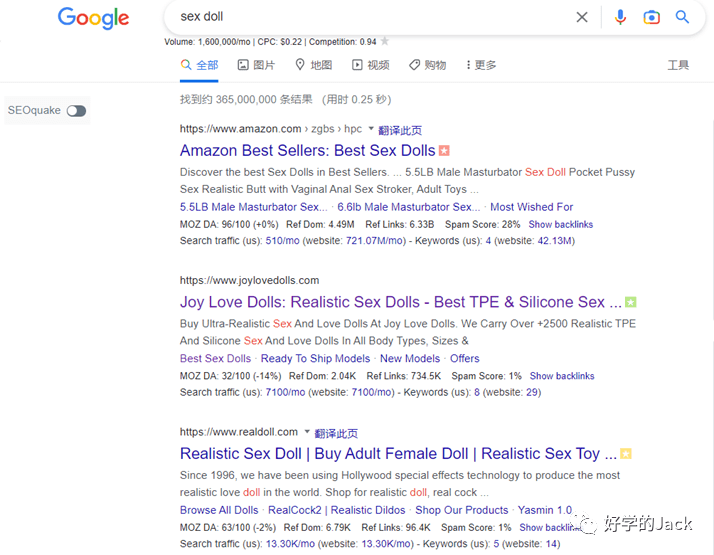Open the Yasmin 1.0 sitelink

pos(545,510)
